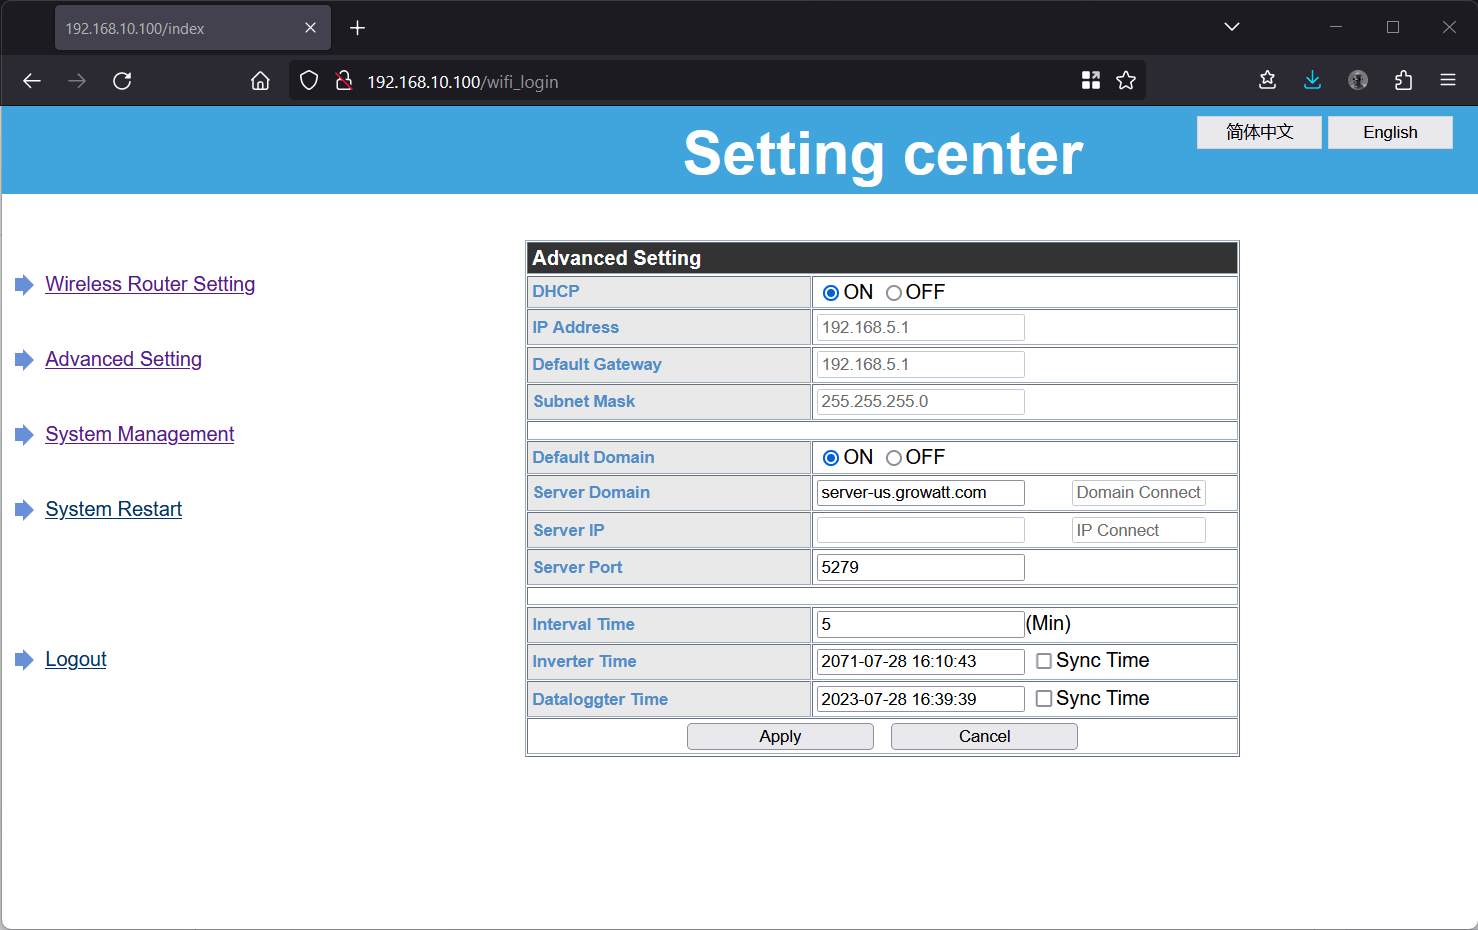Click the tracking protection shield icon
The width and height of the screenshot is (1478, 930).
pyautogui.click(x=308, y=81)
